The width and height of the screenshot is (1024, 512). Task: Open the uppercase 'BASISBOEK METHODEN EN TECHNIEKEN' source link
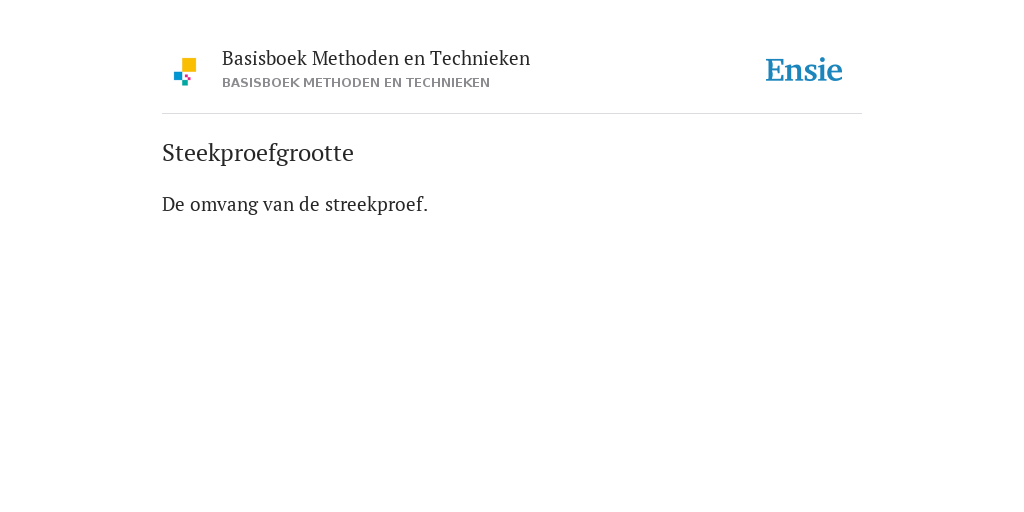point(356,83)
